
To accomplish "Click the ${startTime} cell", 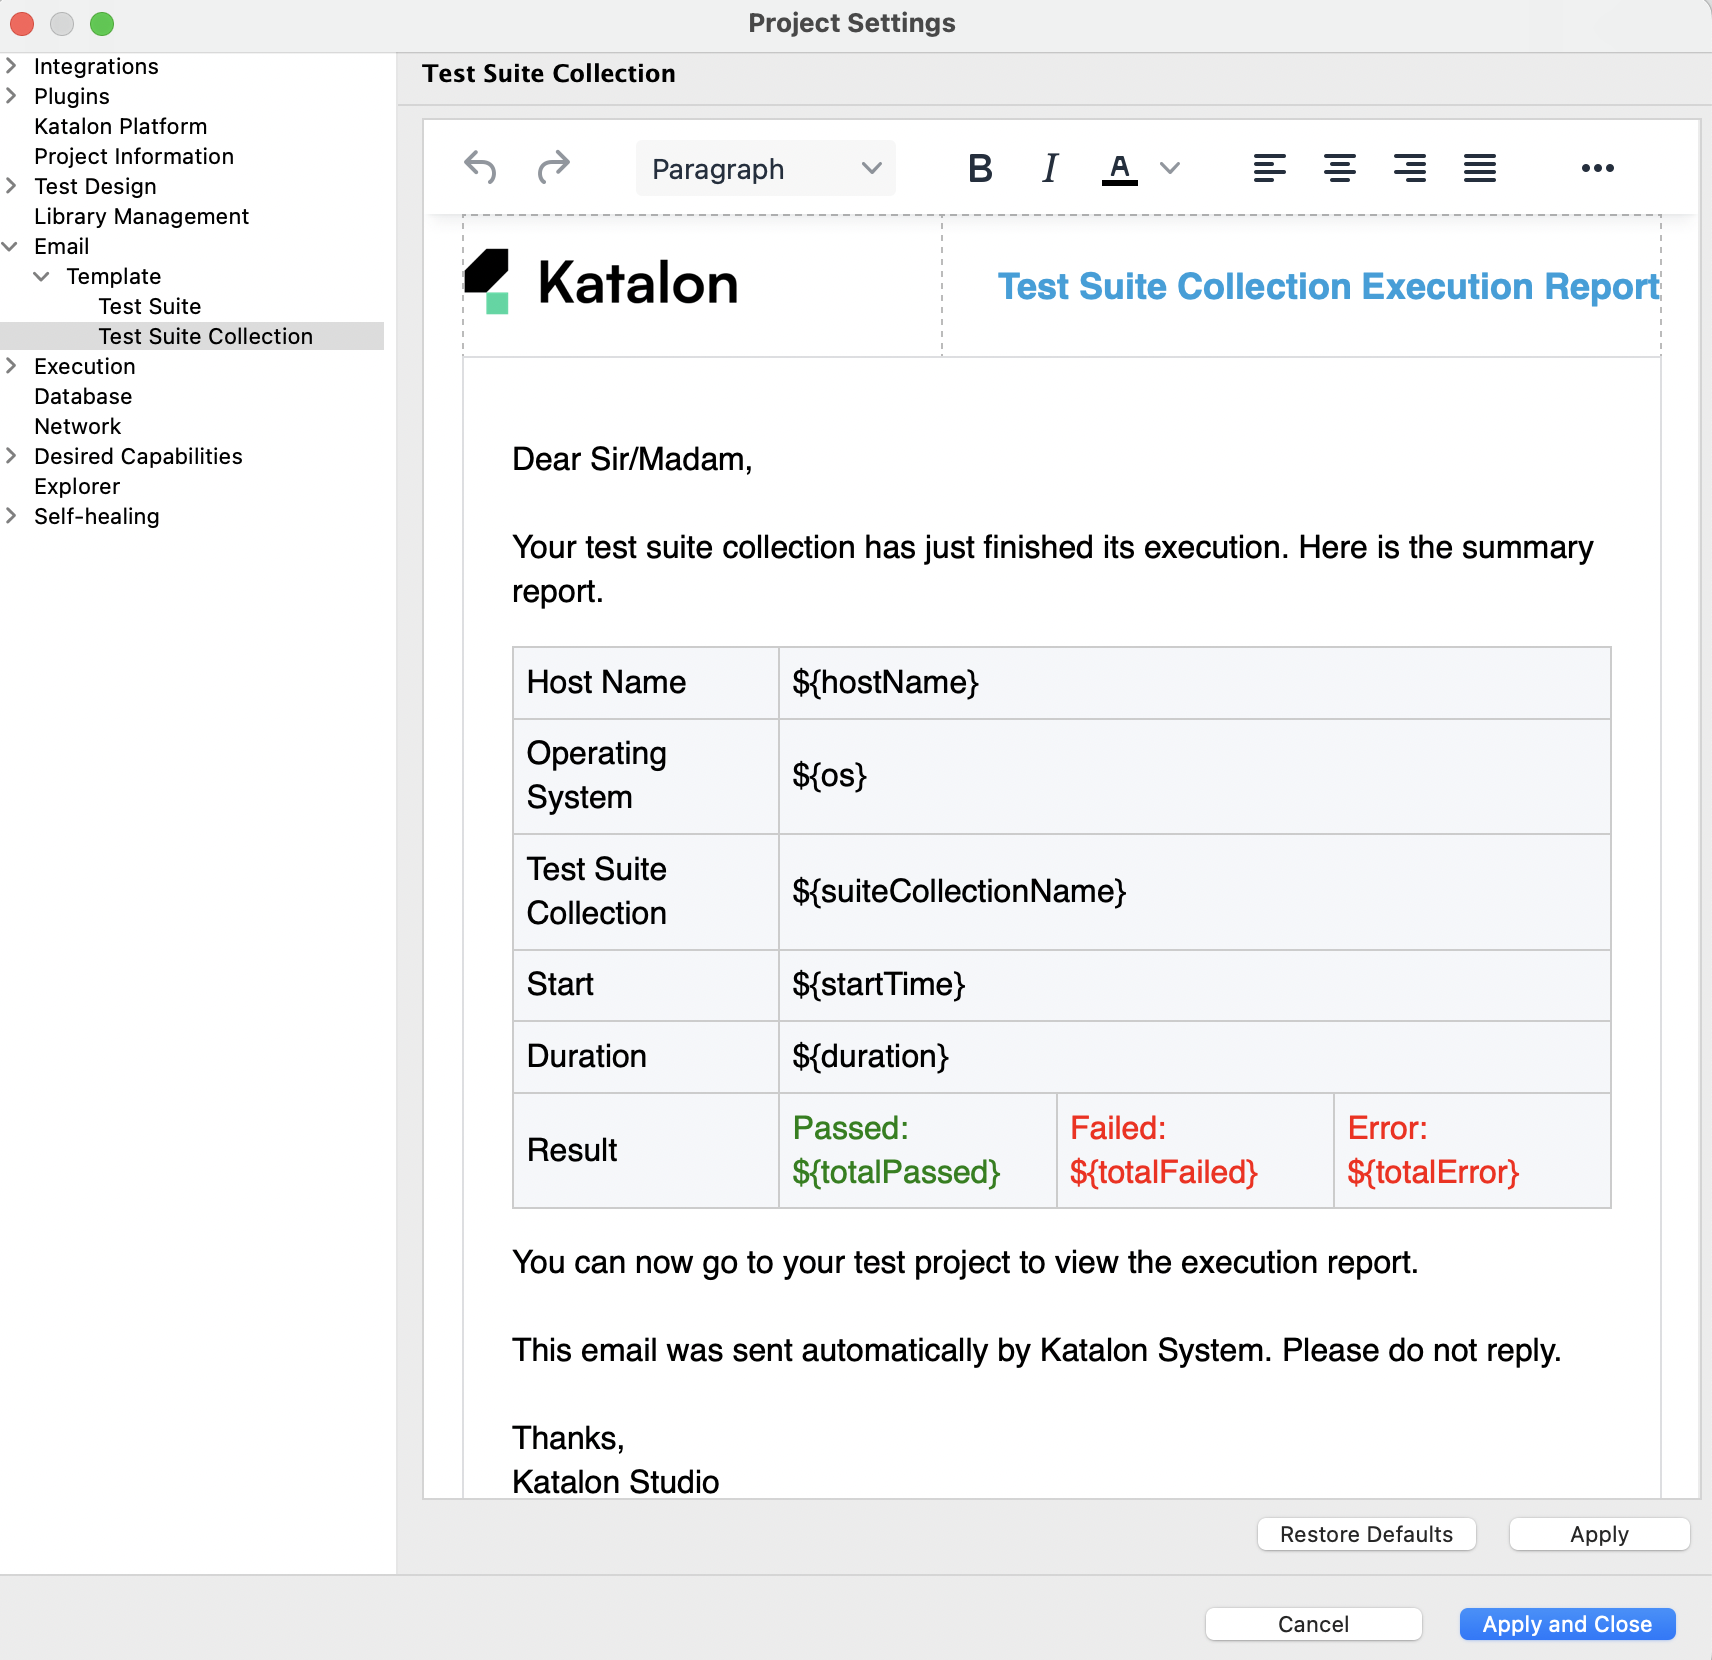I will [1195, 985].
